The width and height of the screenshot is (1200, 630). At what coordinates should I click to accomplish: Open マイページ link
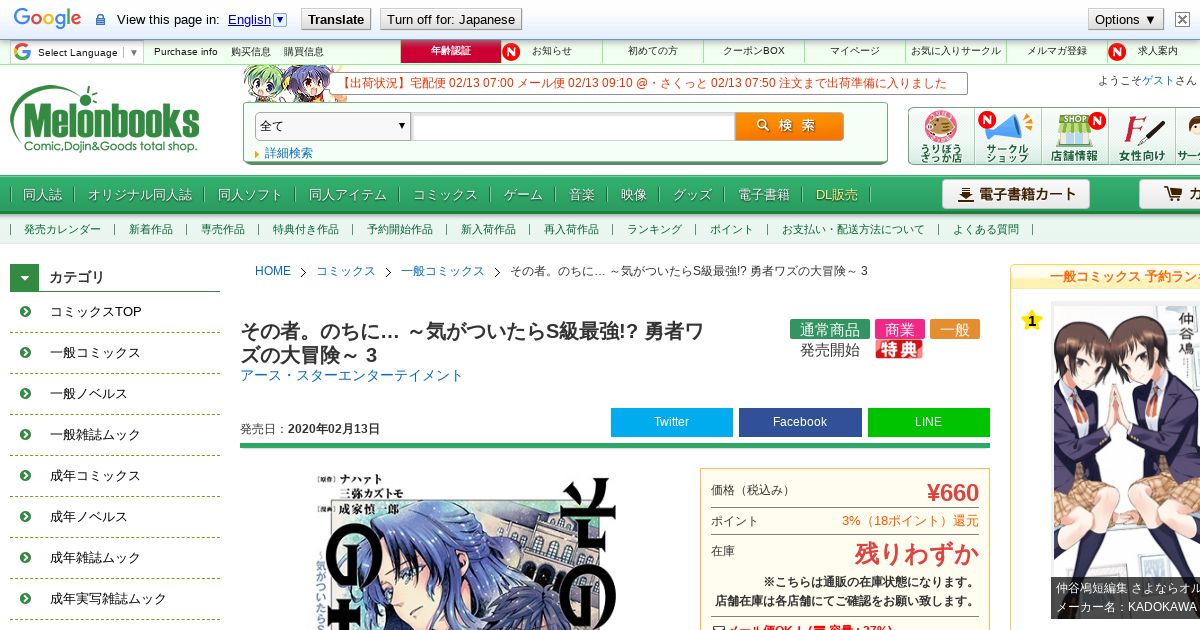click(855, 51)
